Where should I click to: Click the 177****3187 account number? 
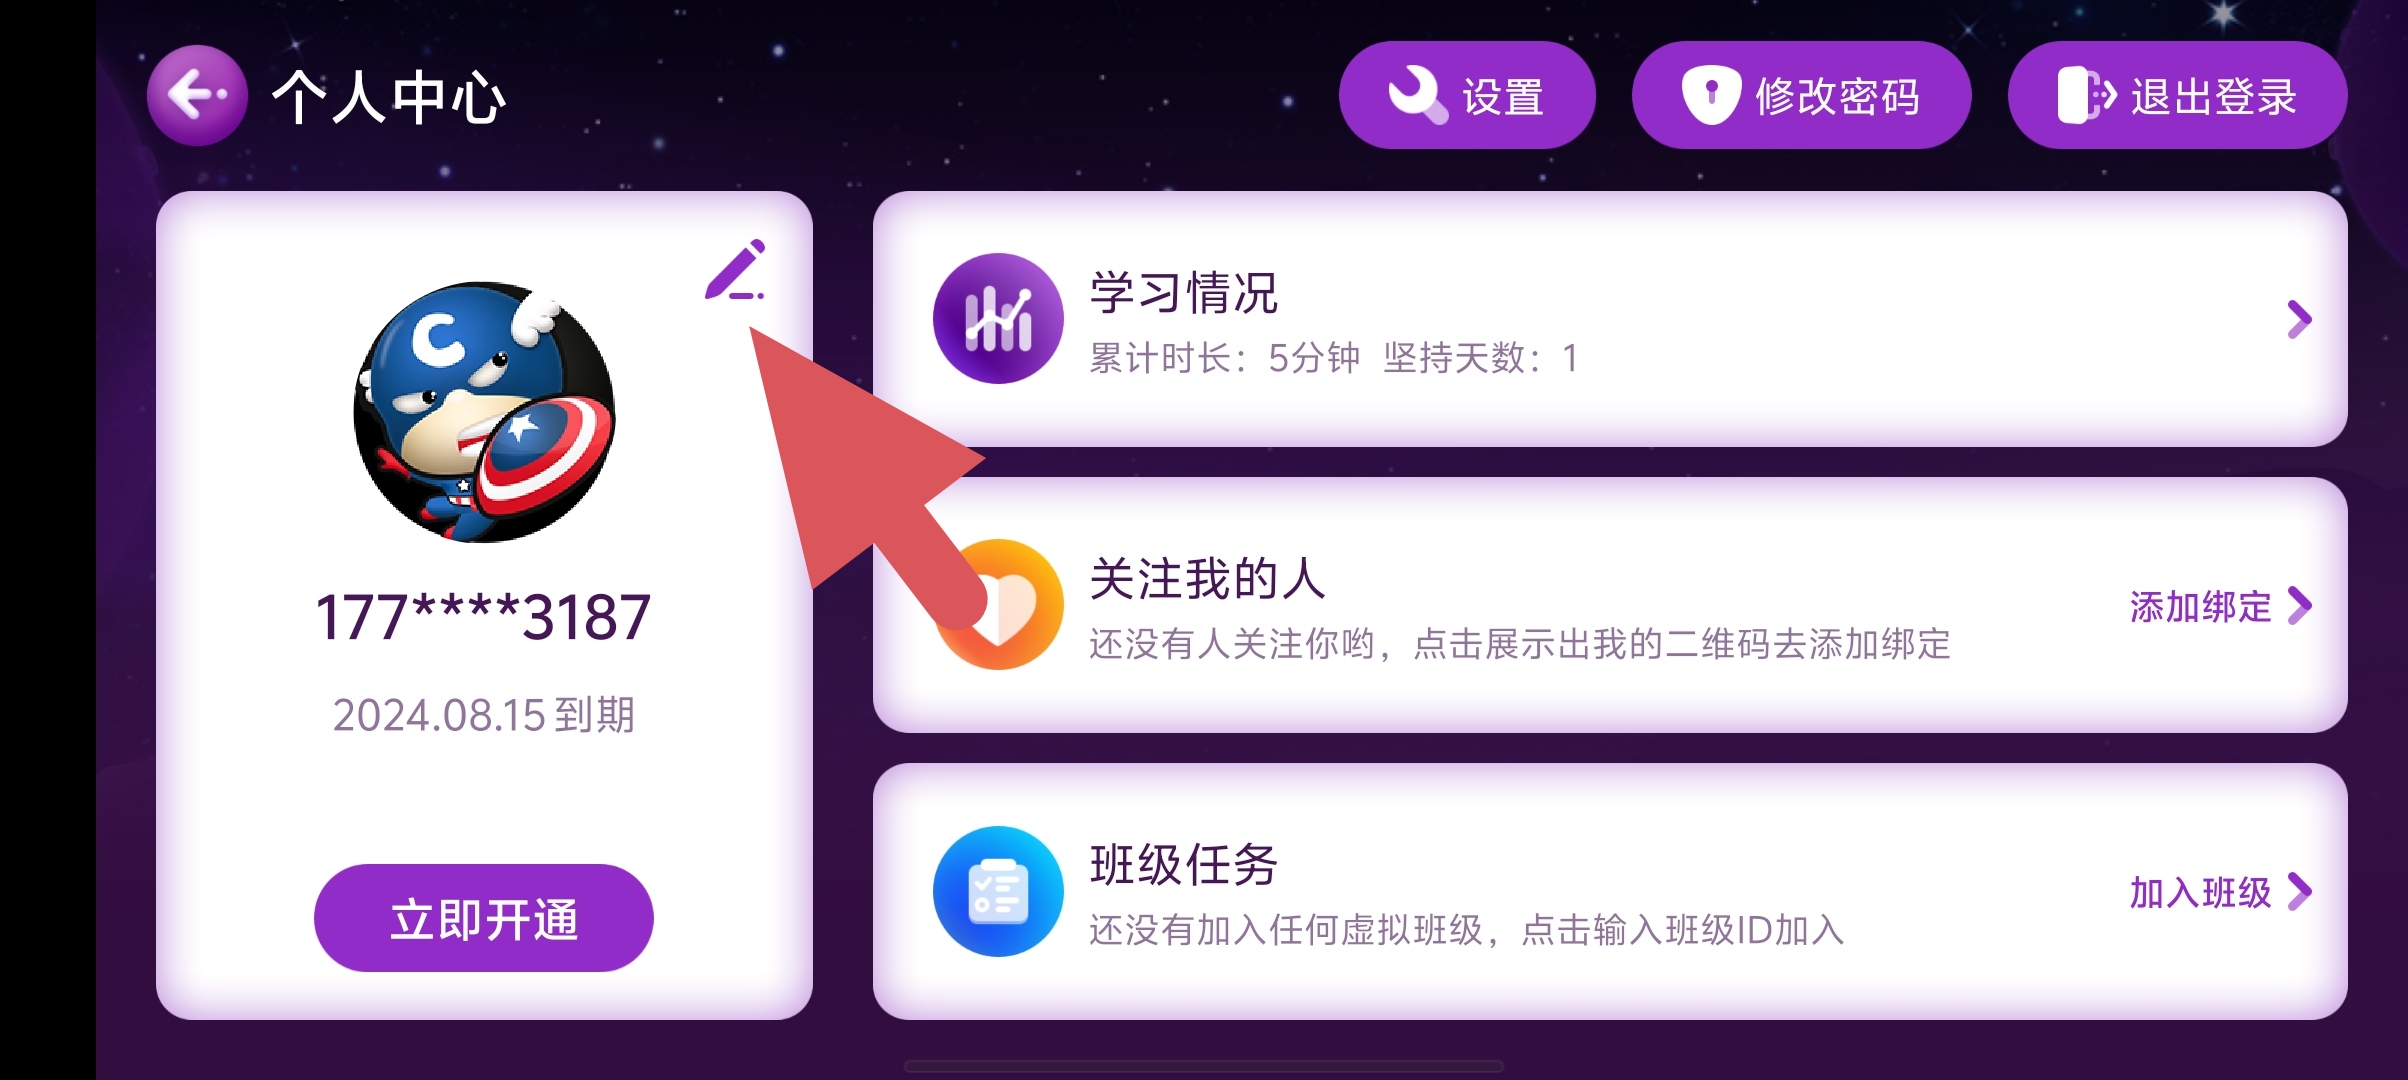tap(483, 616)
